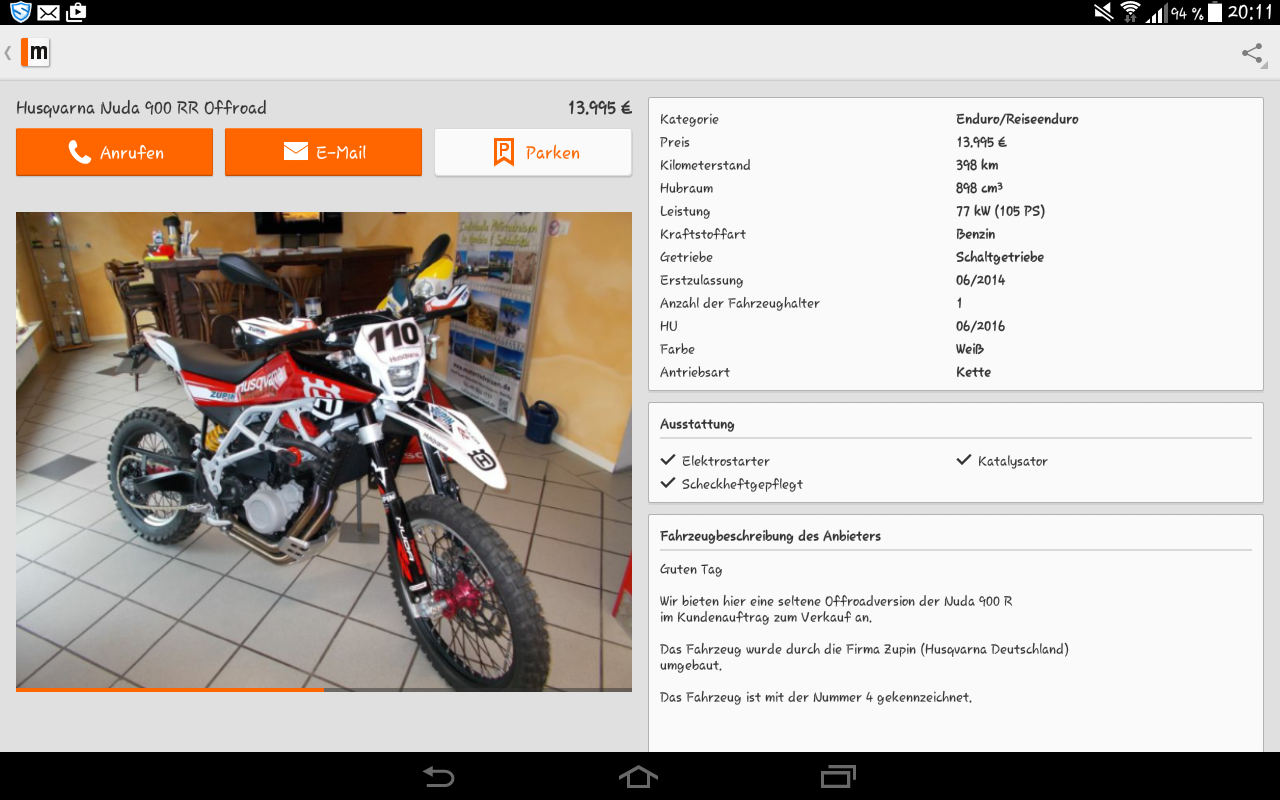
Task: Open the share icon menu
Action: point(1252,54)
